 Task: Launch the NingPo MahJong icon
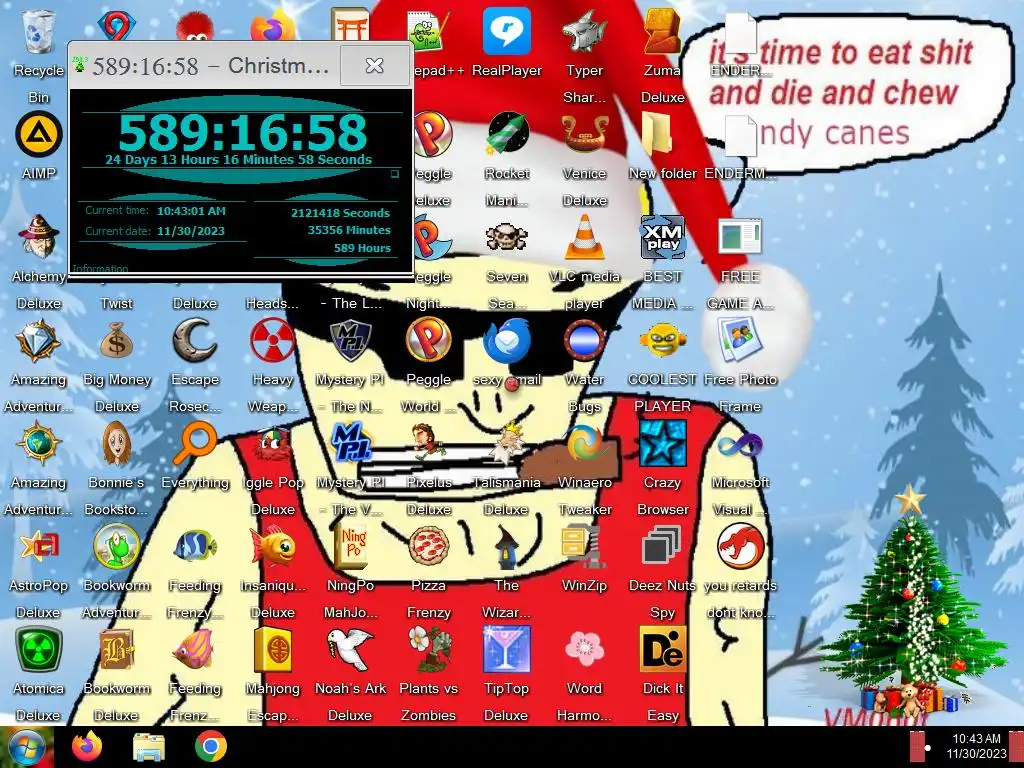350,546
